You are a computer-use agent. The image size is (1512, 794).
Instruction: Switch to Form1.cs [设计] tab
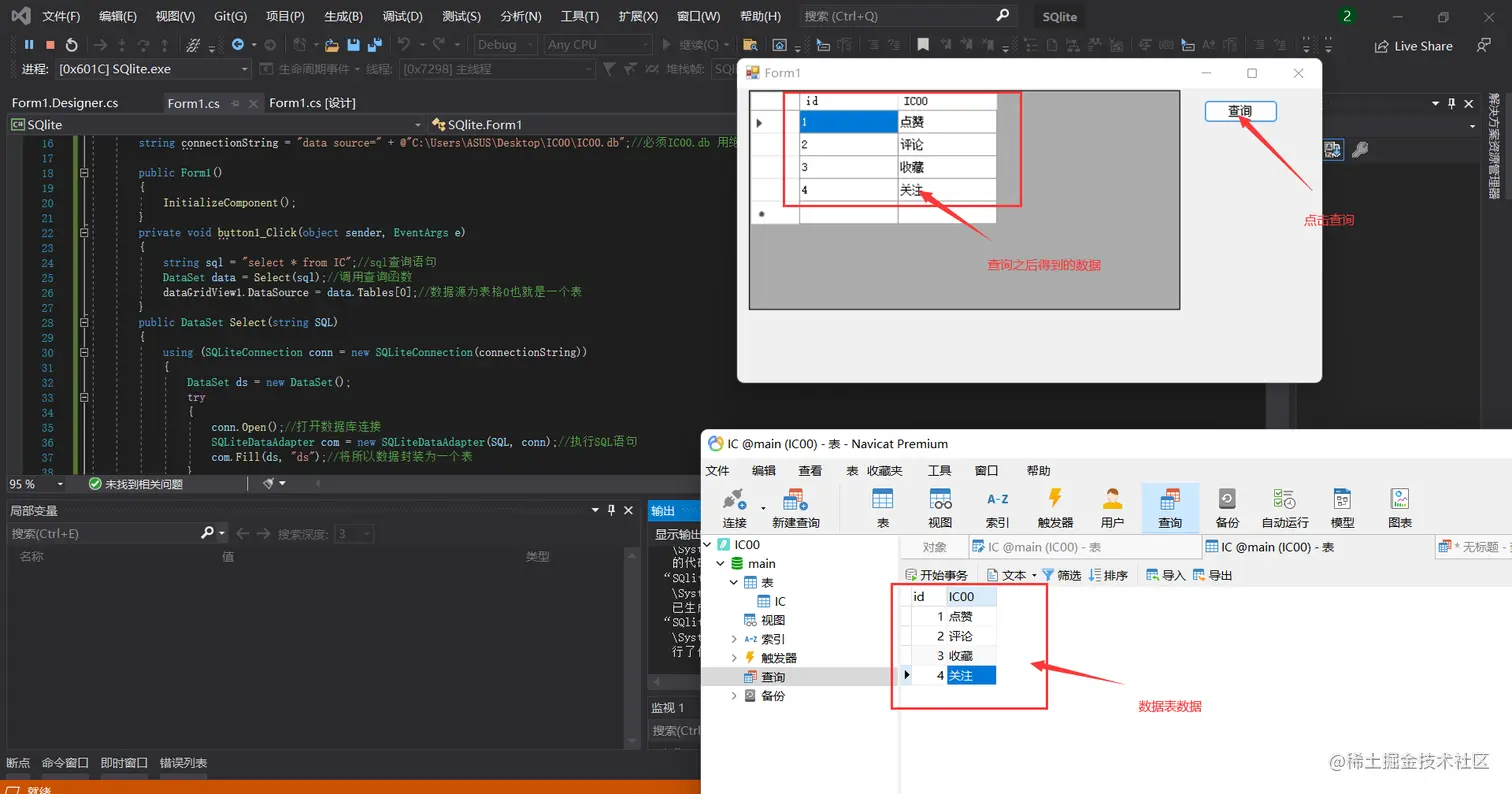click(313, 103)
